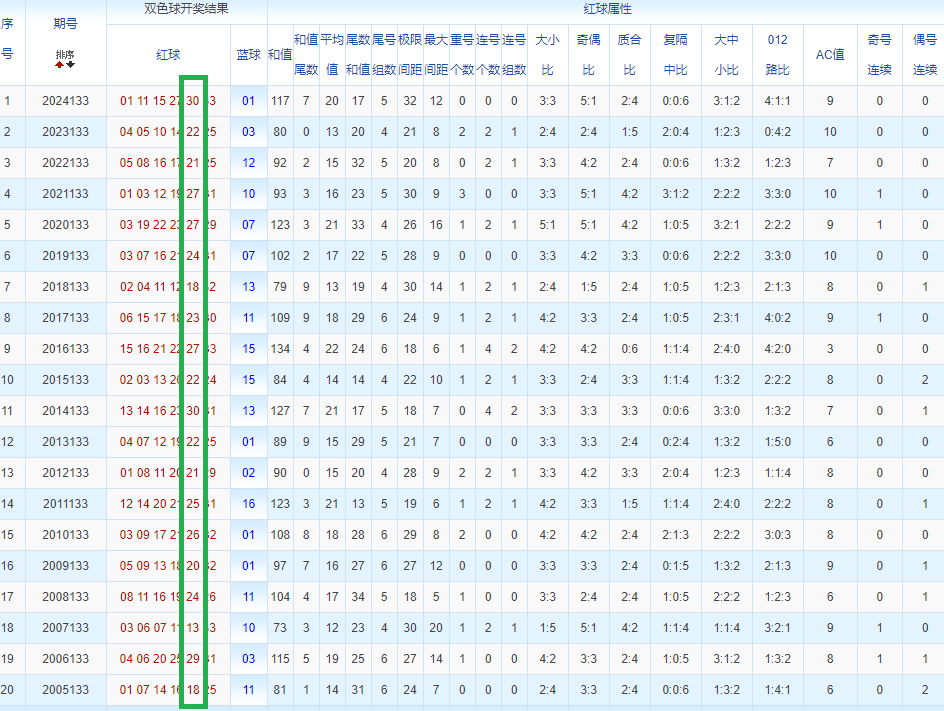
Task: Click 012路比 1:5:0 in row 2013133
Action: coord(777,442)
